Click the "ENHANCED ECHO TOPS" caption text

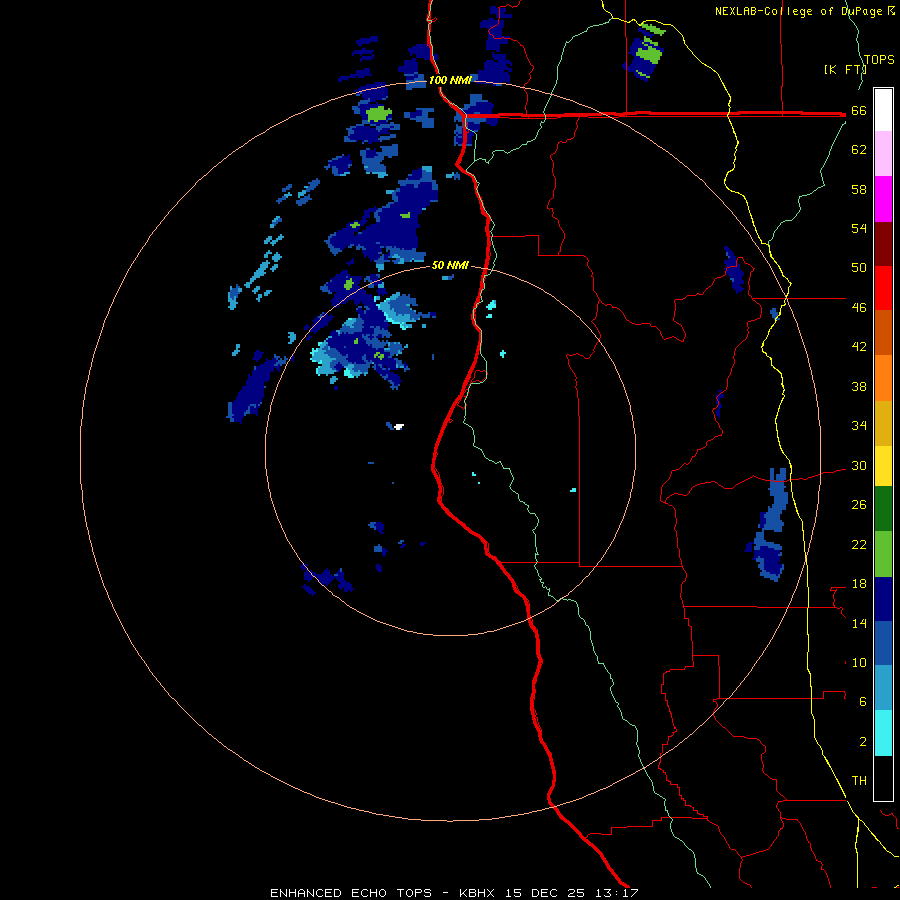pos(351,893)
